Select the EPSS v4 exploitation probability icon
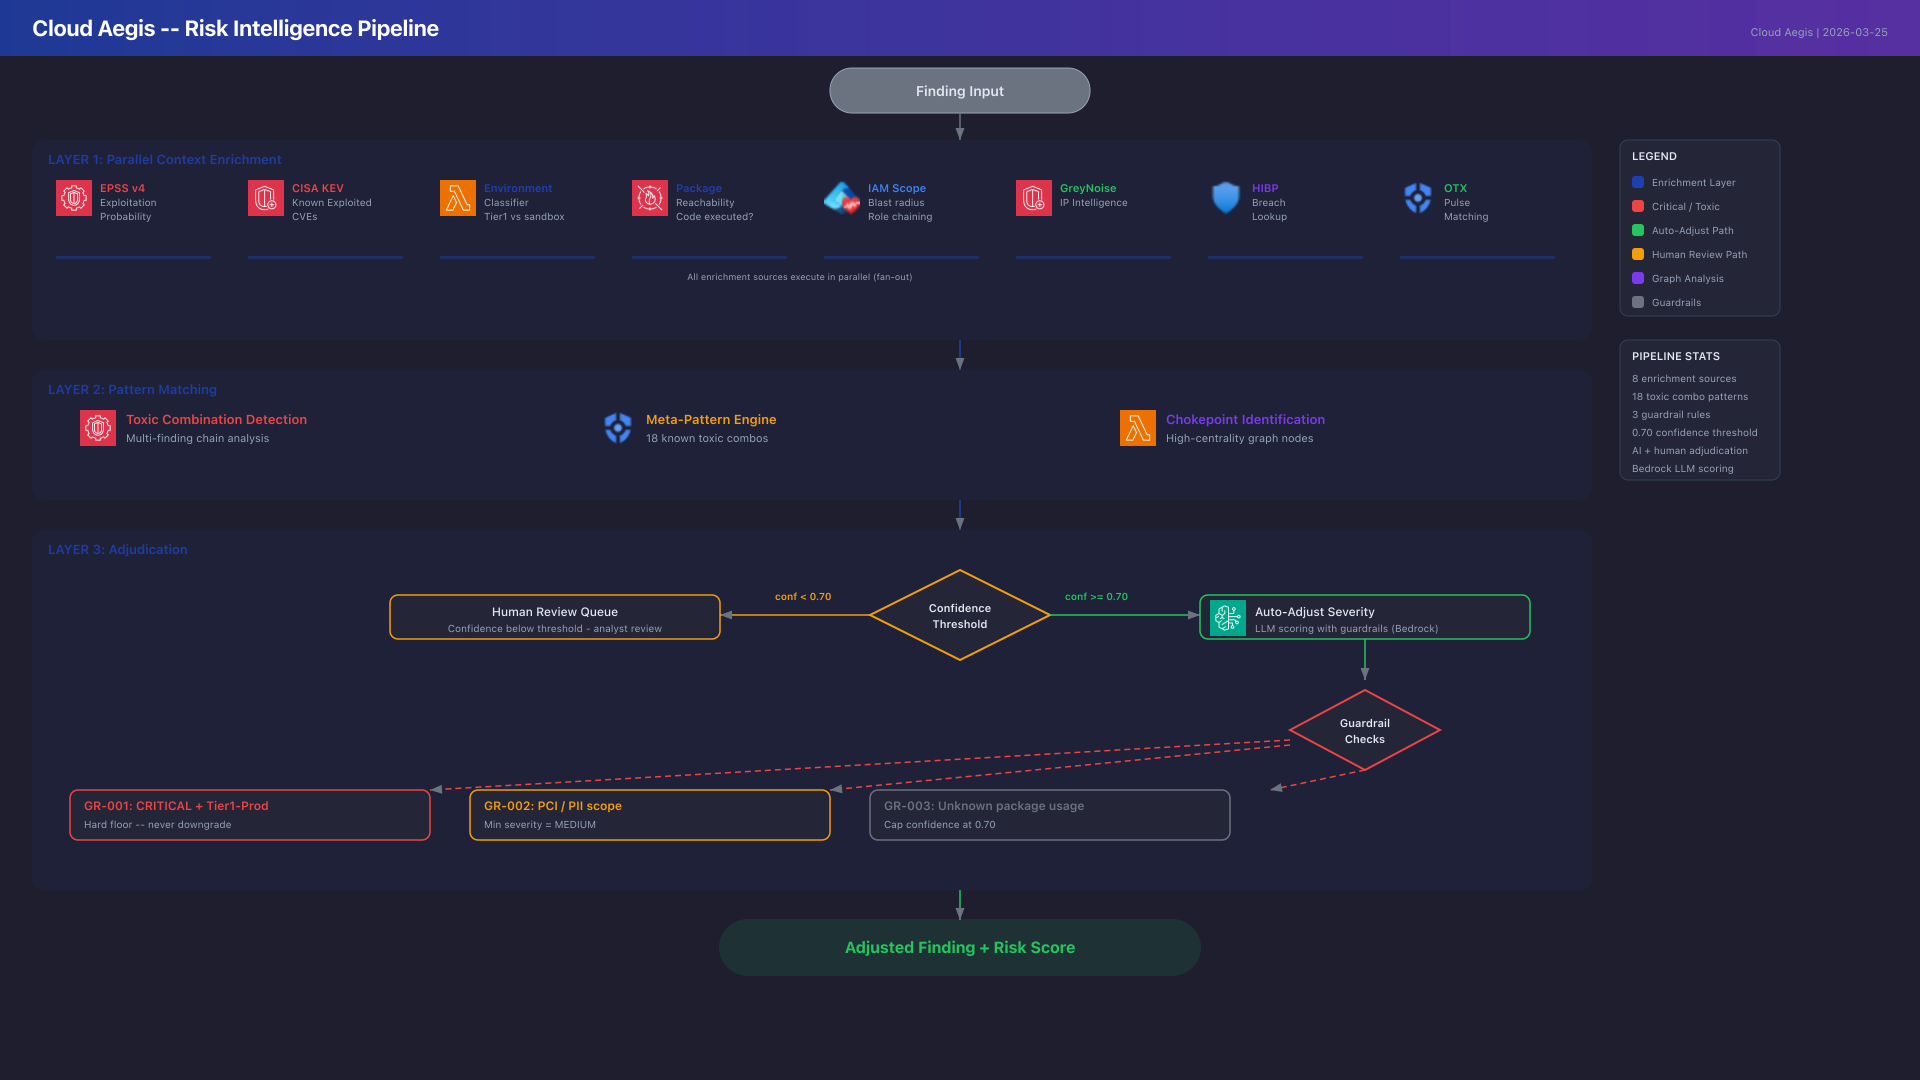 (x=73, y=198)
